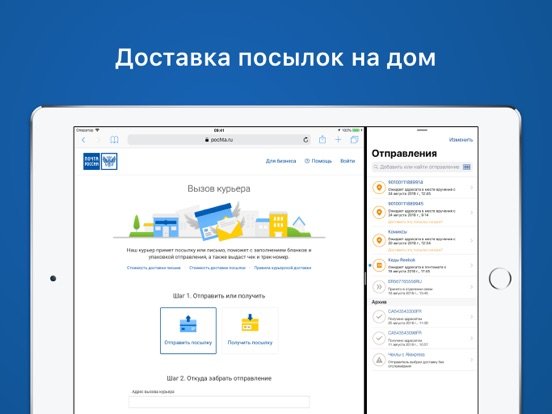Open the Safari share sheet icon
This screenshot has height=414, width=552.
[322, 139]
